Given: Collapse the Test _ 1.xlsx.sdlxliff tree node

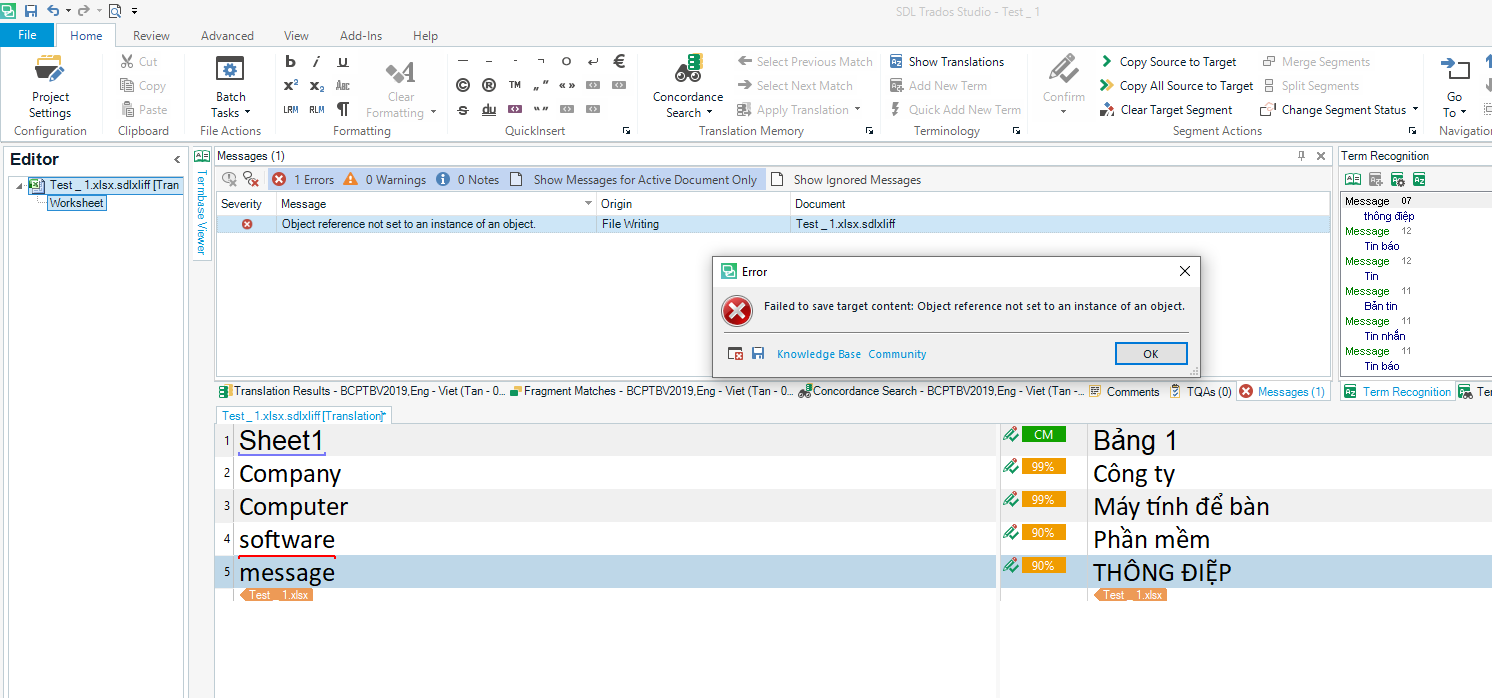Looking at the screenshot, I should click(20, 186).
